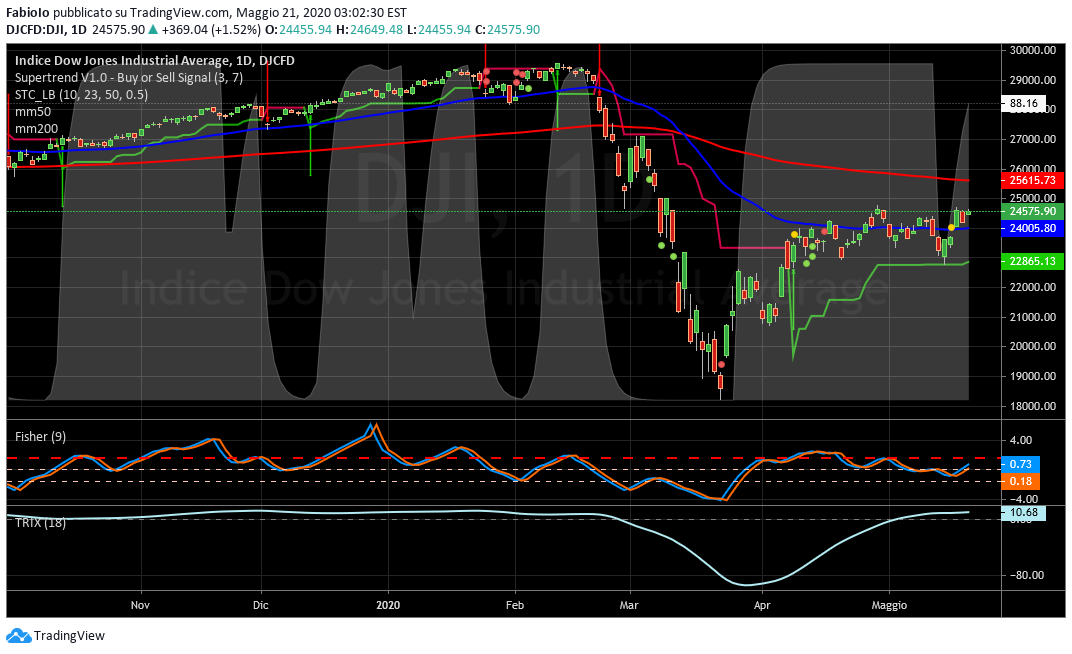This screenshot has width=1072, height=654.
Task: Click the blue 24005.80 mm50 price label
Action: coord(1032,228)
